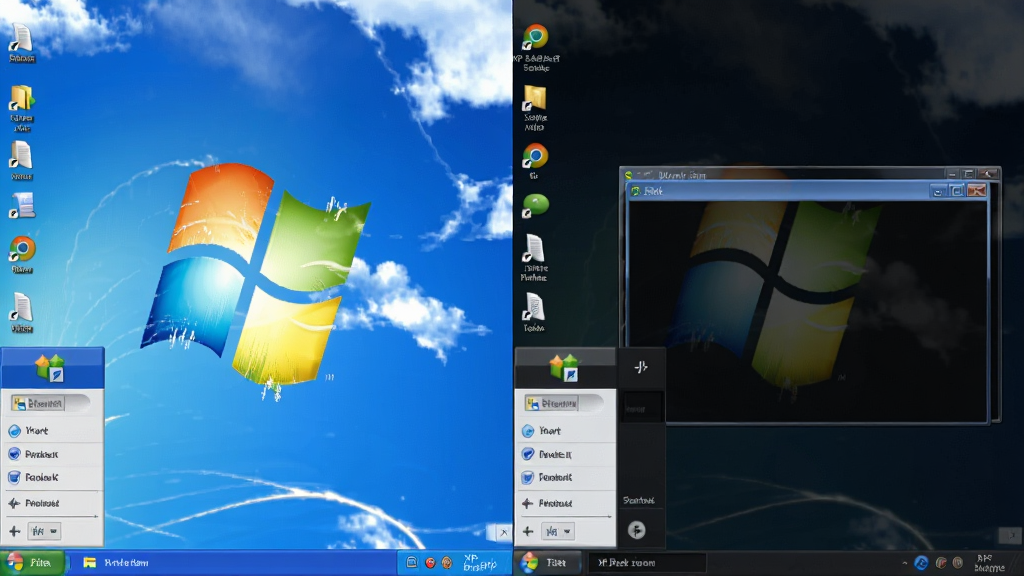Viewport: 1024px width, 576px height.
Task: Open the folder icon on the blue desktop
Action: 22,99
